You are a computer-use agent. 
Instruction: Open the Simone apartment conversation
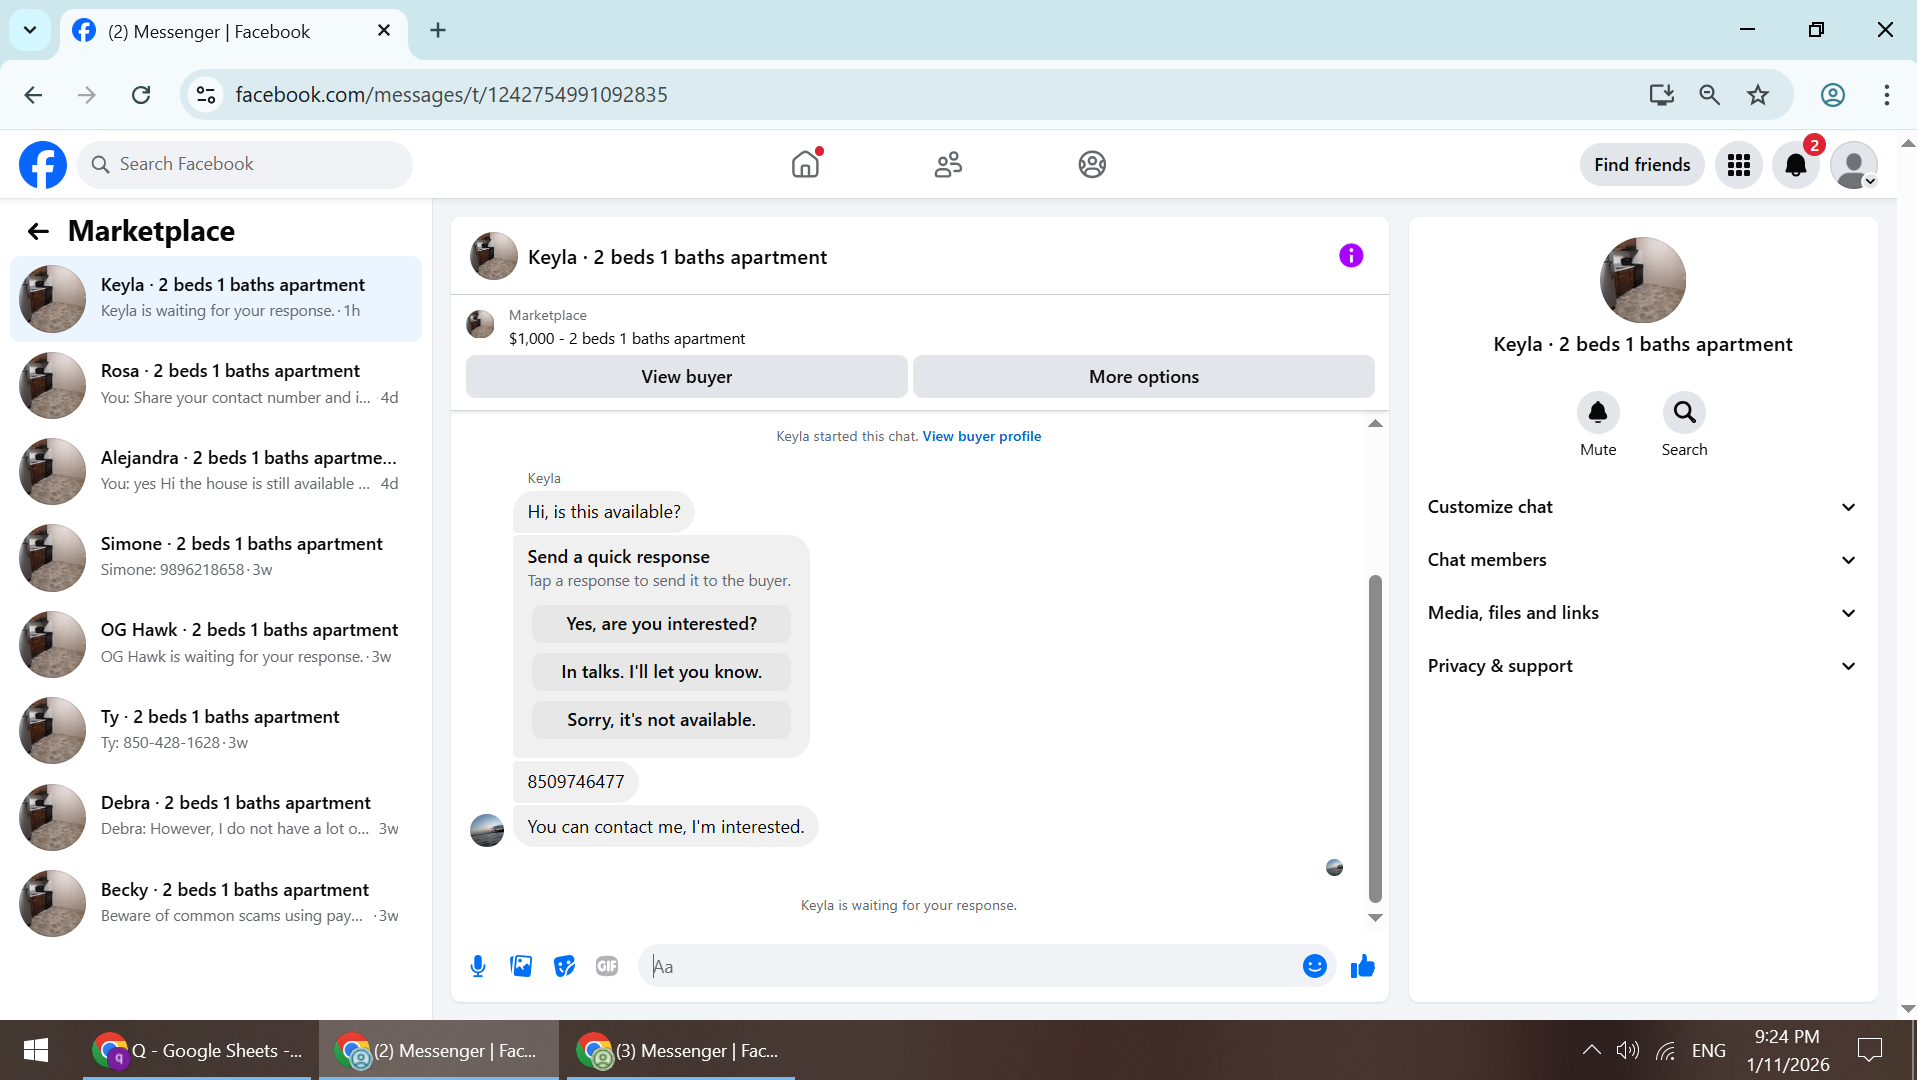(215, 557)
